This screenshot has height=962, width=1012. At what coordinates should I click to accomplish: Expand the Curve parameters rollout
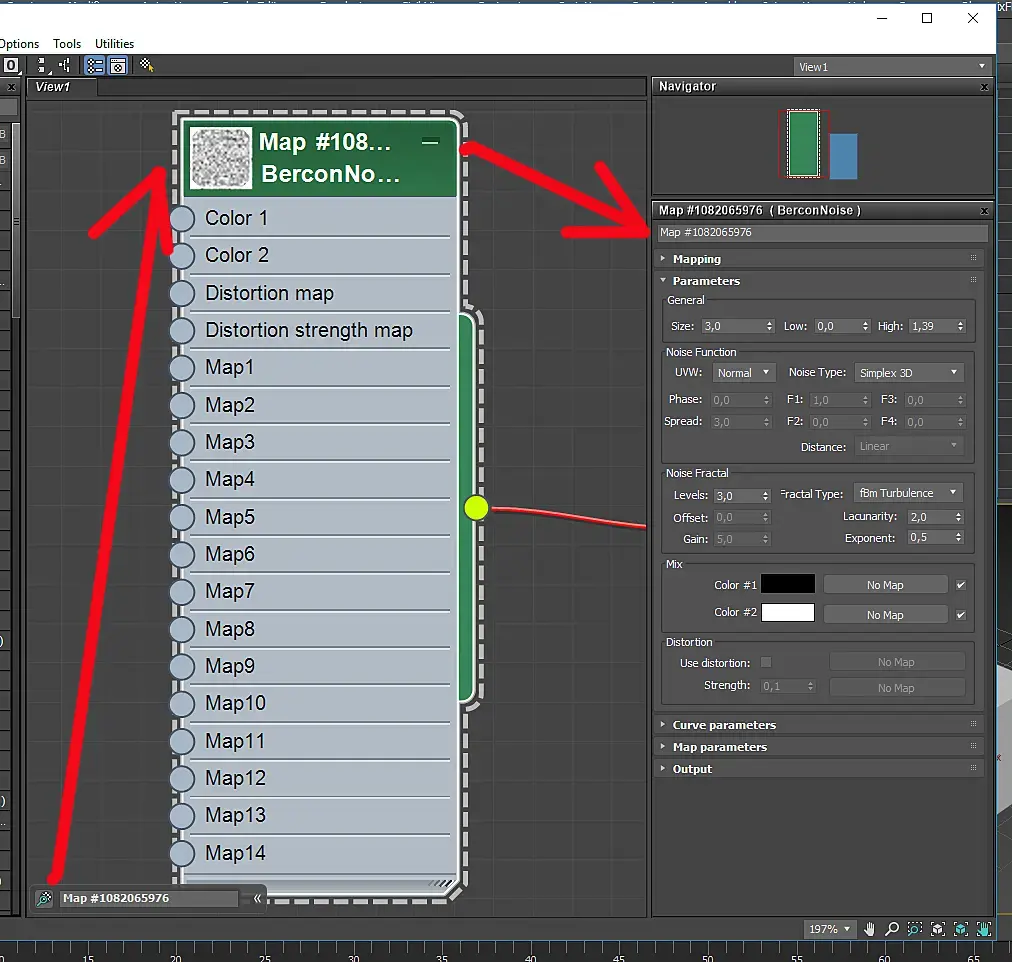tap(818, 725)
